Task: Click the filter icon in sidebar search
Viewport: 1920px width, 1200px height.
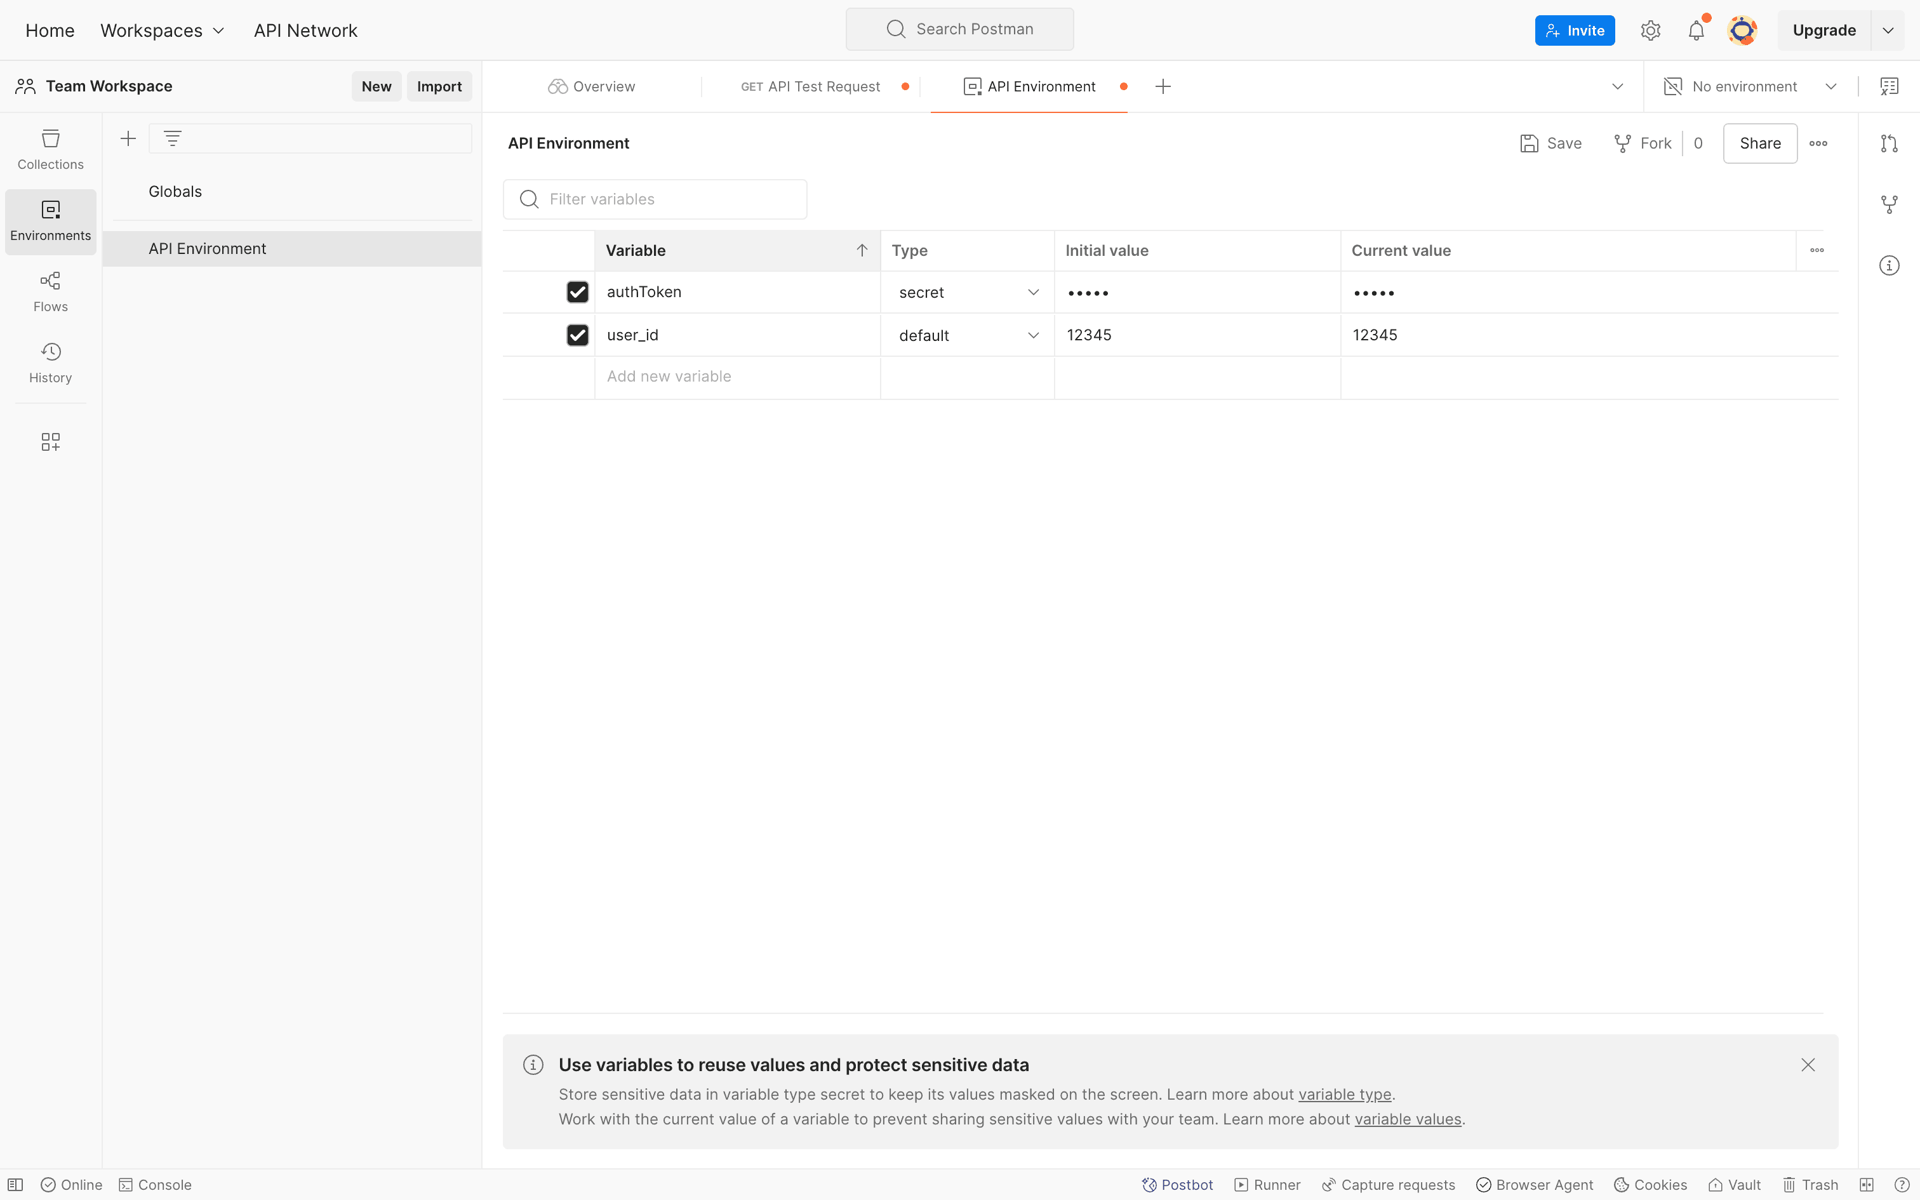Action: point(172,139)
